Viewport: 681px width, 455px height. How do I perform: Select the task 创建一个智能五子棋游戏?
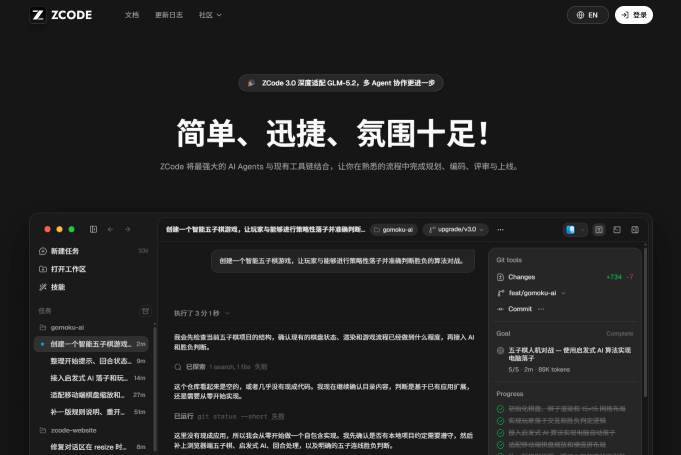(x=91, y=344)
